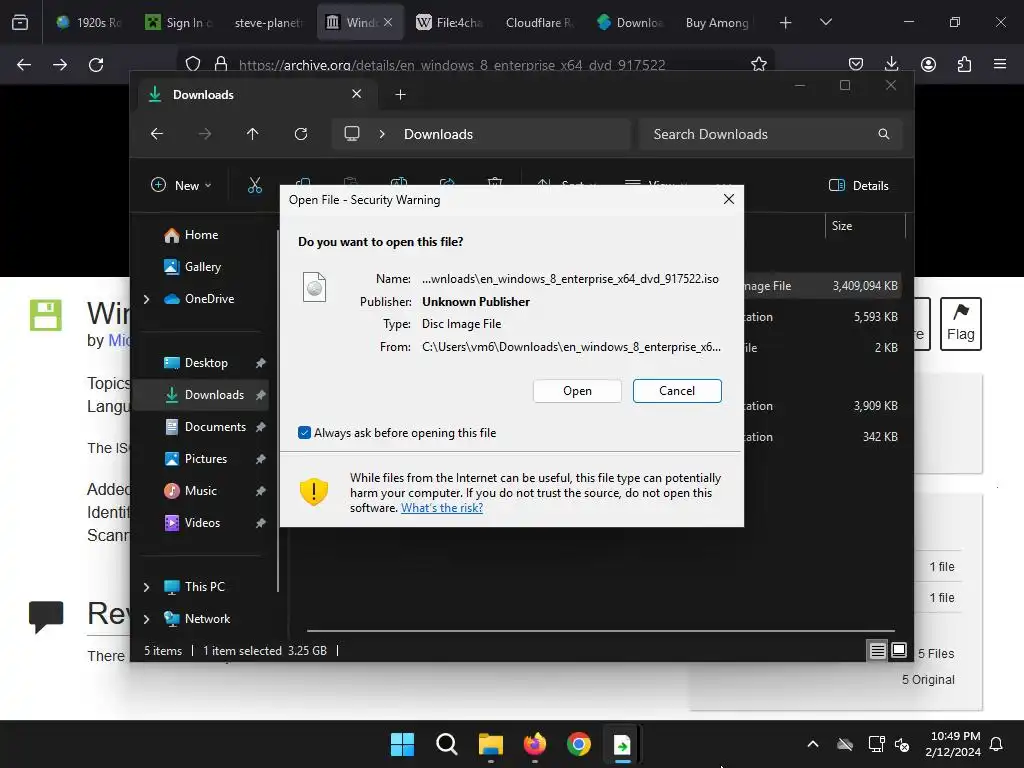Open the Firefox list all tabs dropdown

coord(825,22)
